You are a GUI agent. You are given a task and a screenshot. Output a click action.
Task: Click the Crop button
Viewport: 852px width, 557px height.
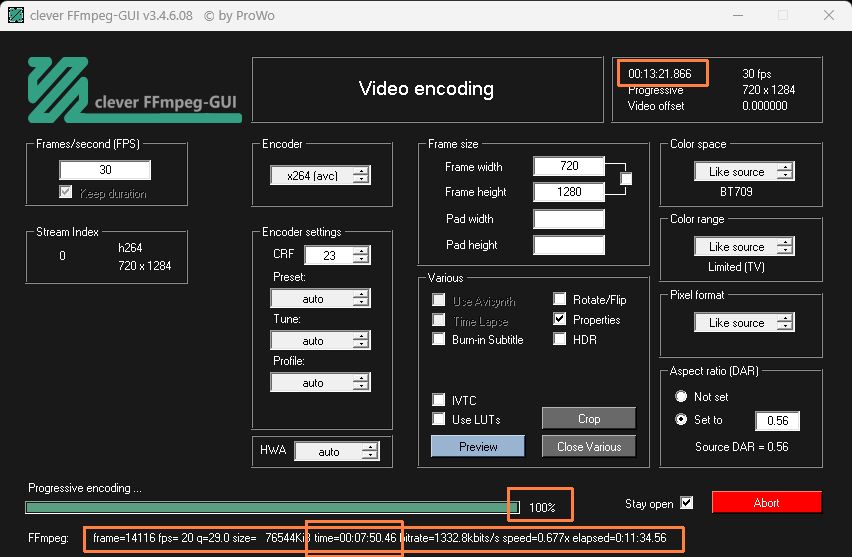click(588, 418)
